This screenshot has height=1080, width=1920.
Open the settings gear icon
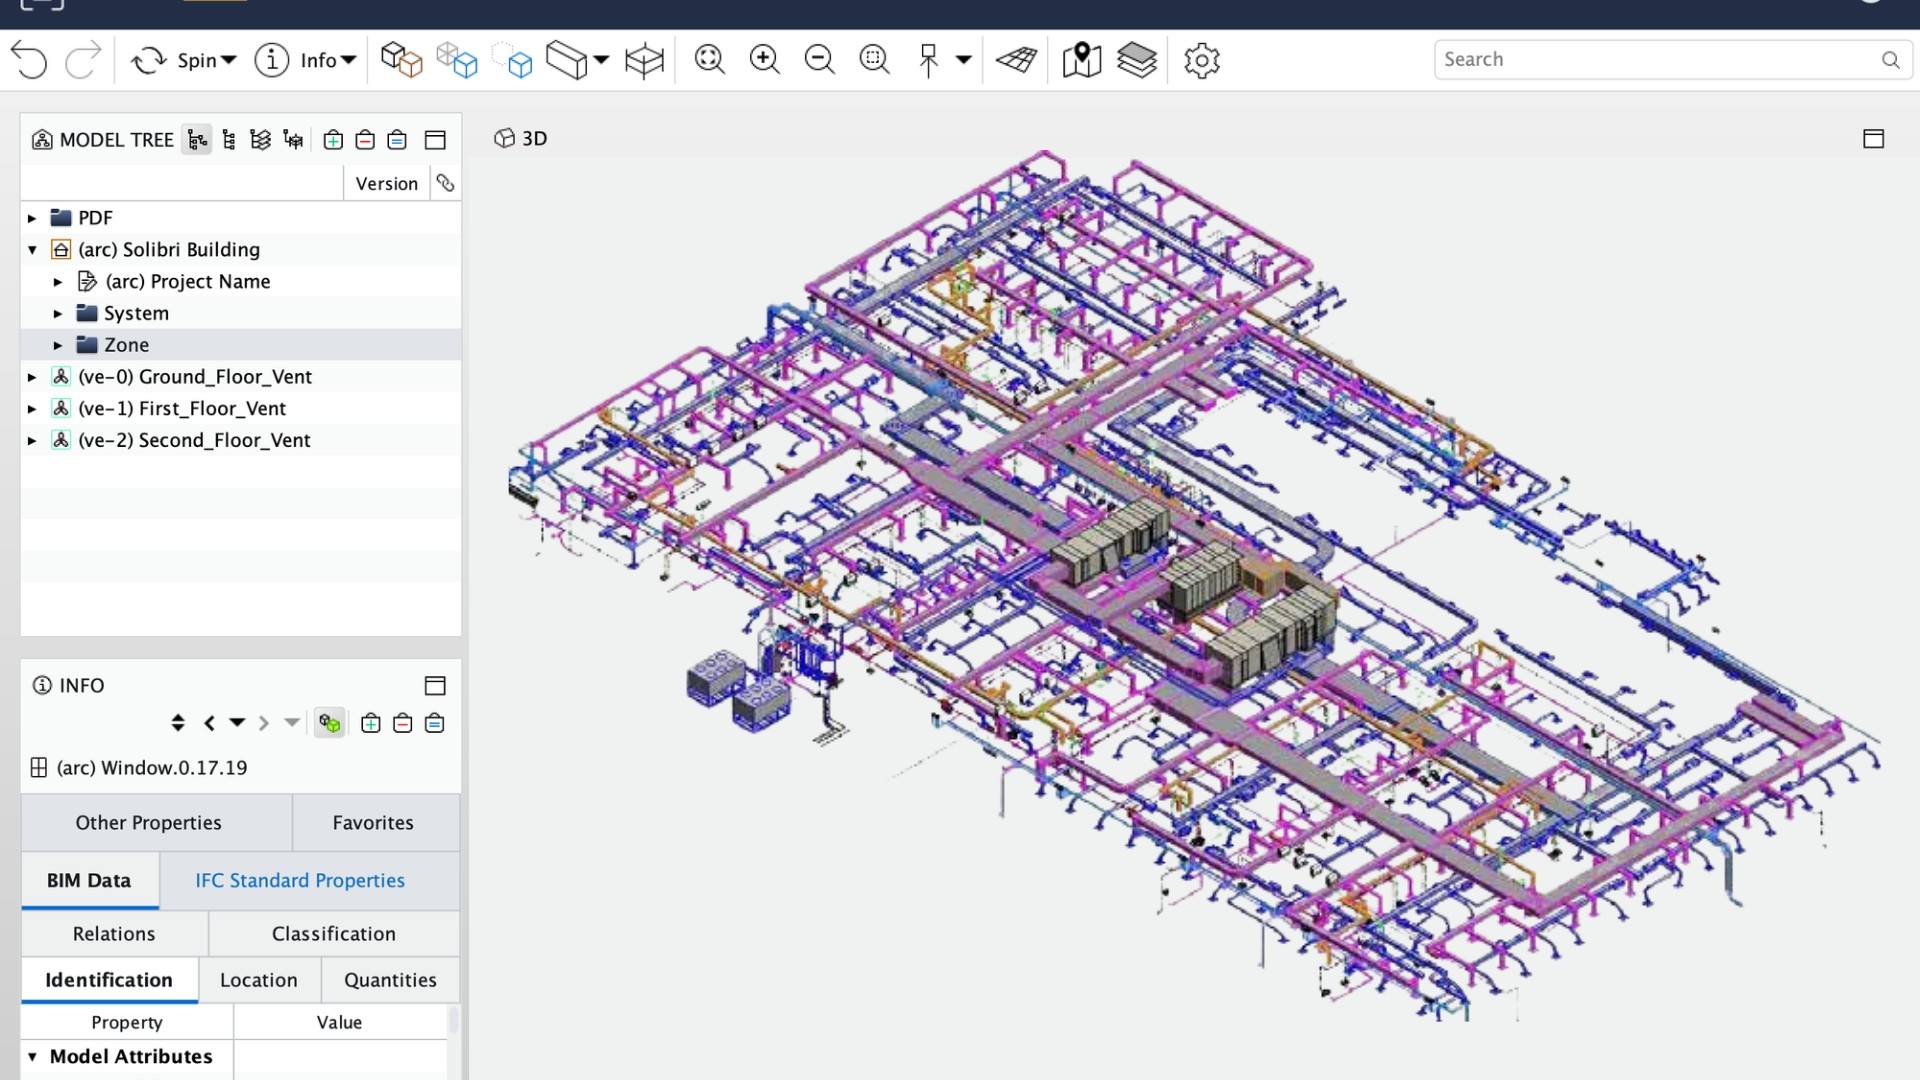pos(1201,60)
